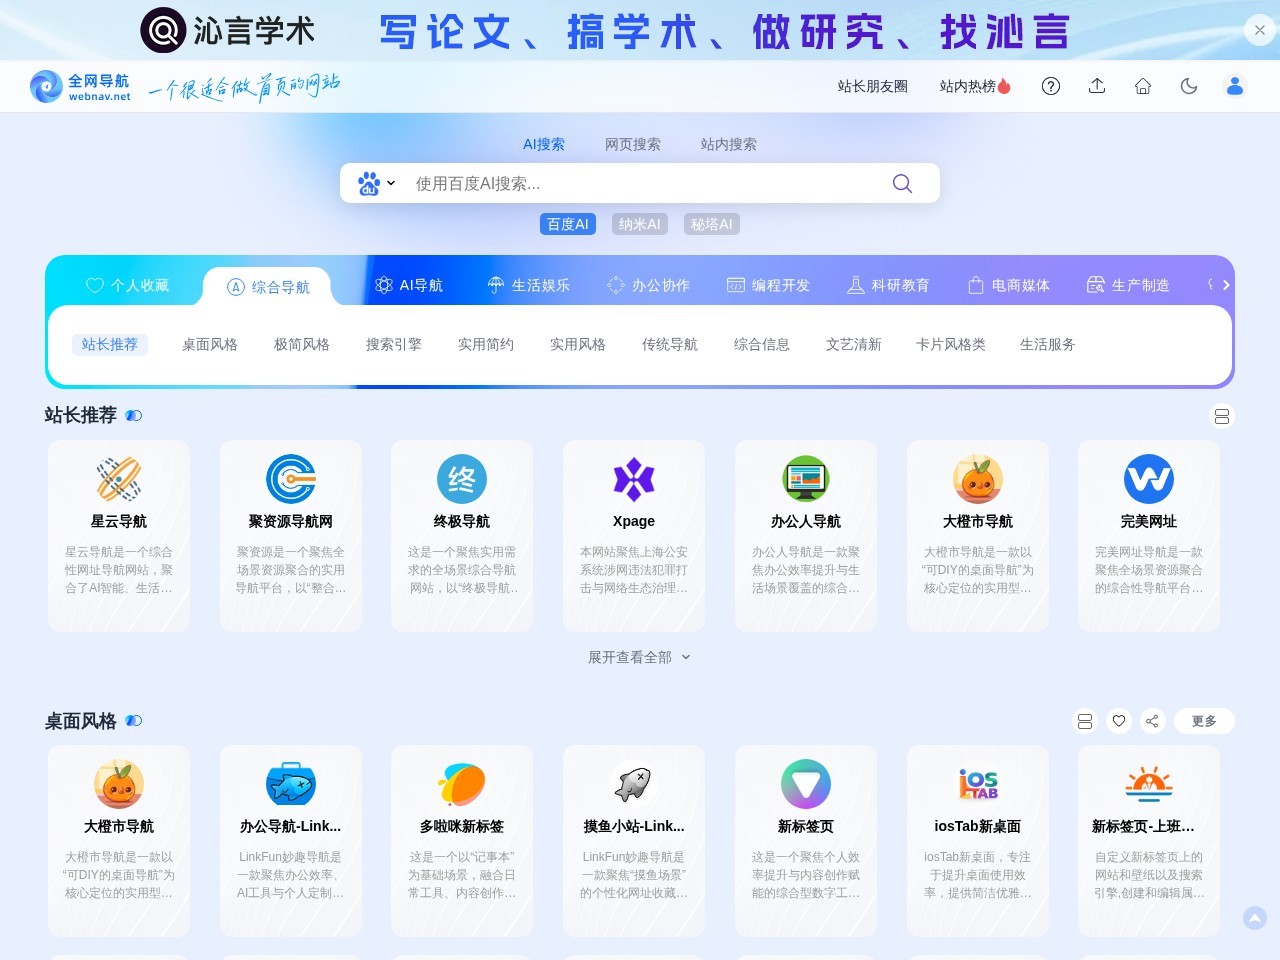Select the 传统导航 subcategory
The height and width of the screenshot is (960, 1280).
(x=670, y=344)
